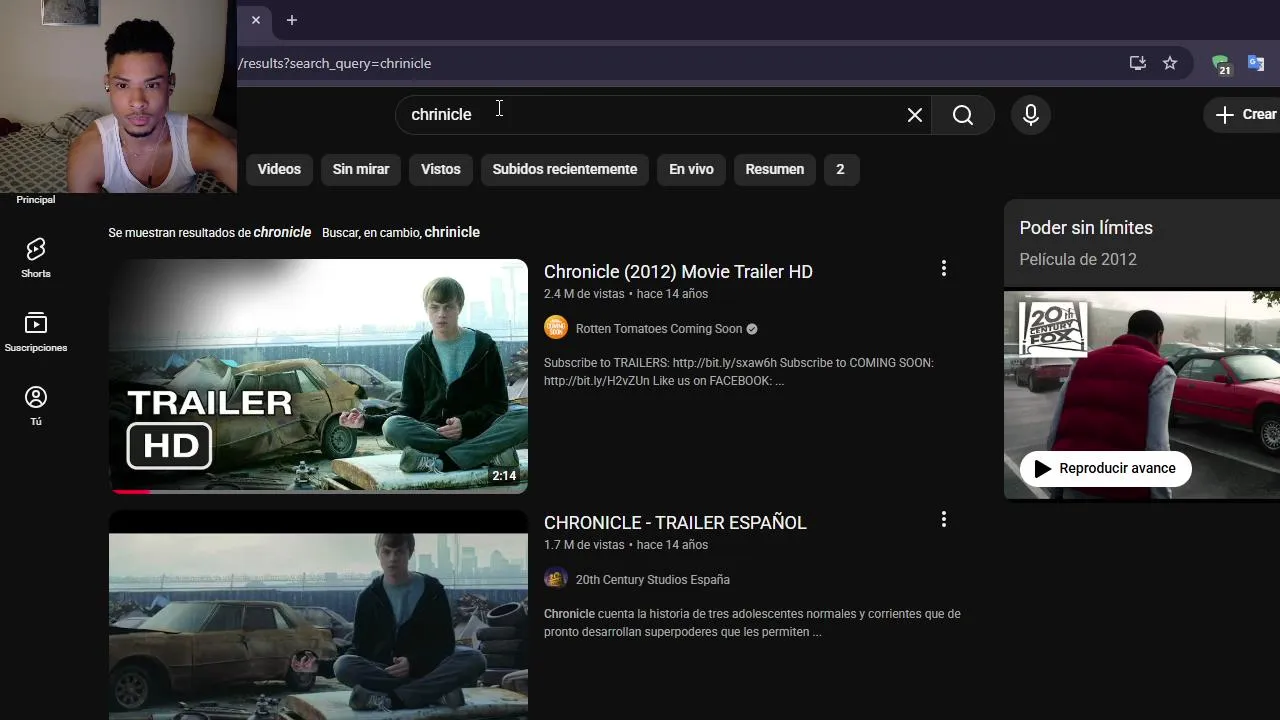1280x720 pixels.
Task: Open options menu for CHRONICLE TRAILER ESPAÑOL
Action: coord(943,520)
